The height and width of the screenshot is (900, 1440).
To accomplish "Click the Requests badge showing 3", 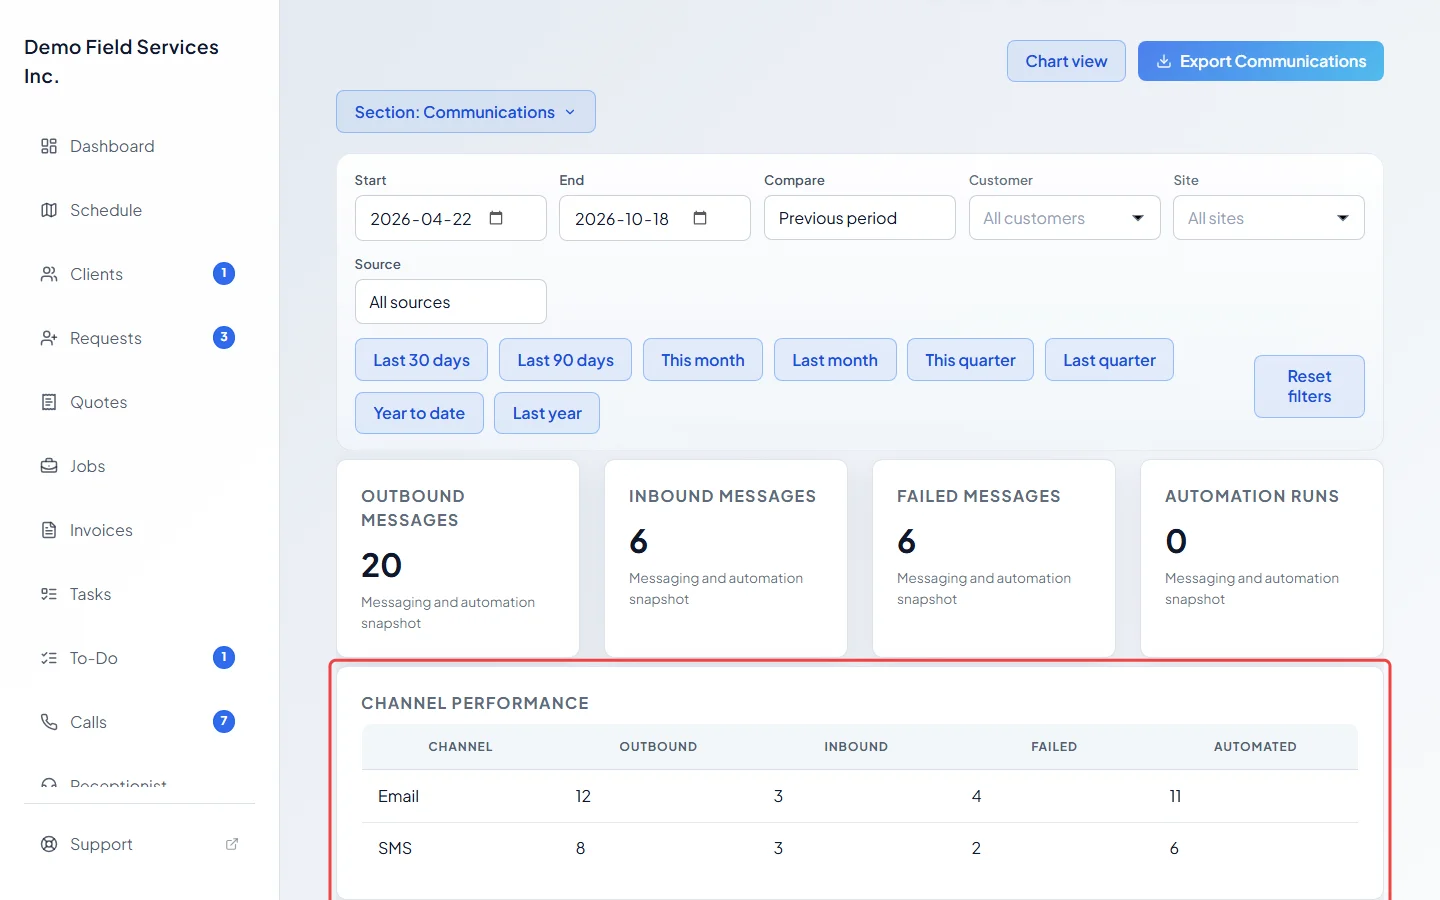I will coord(224,337).
